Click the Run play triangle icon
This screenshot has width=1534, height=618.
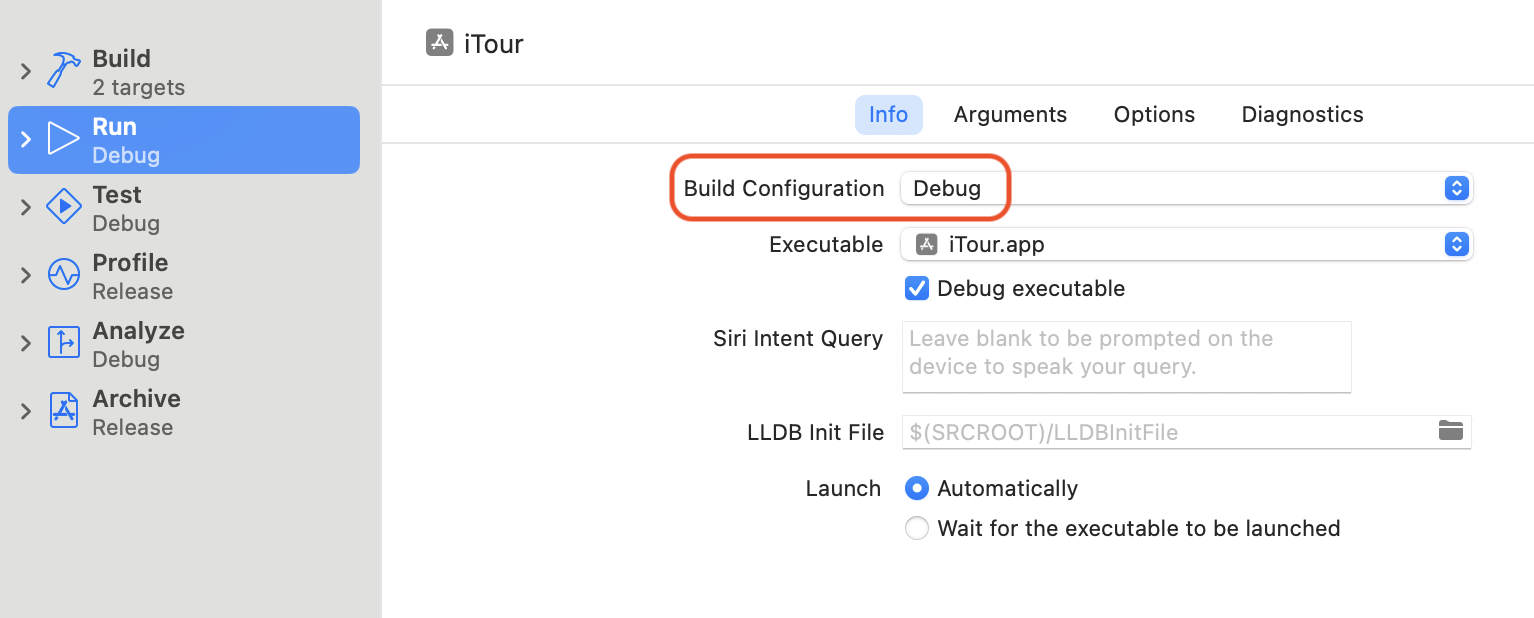tap(64, 139)
